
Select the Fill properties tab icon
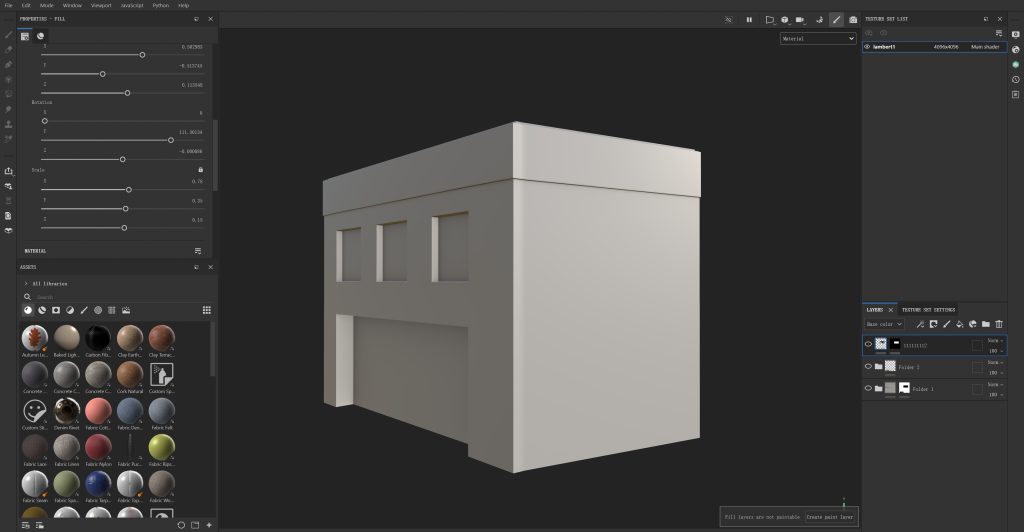[x=25, y=36]
